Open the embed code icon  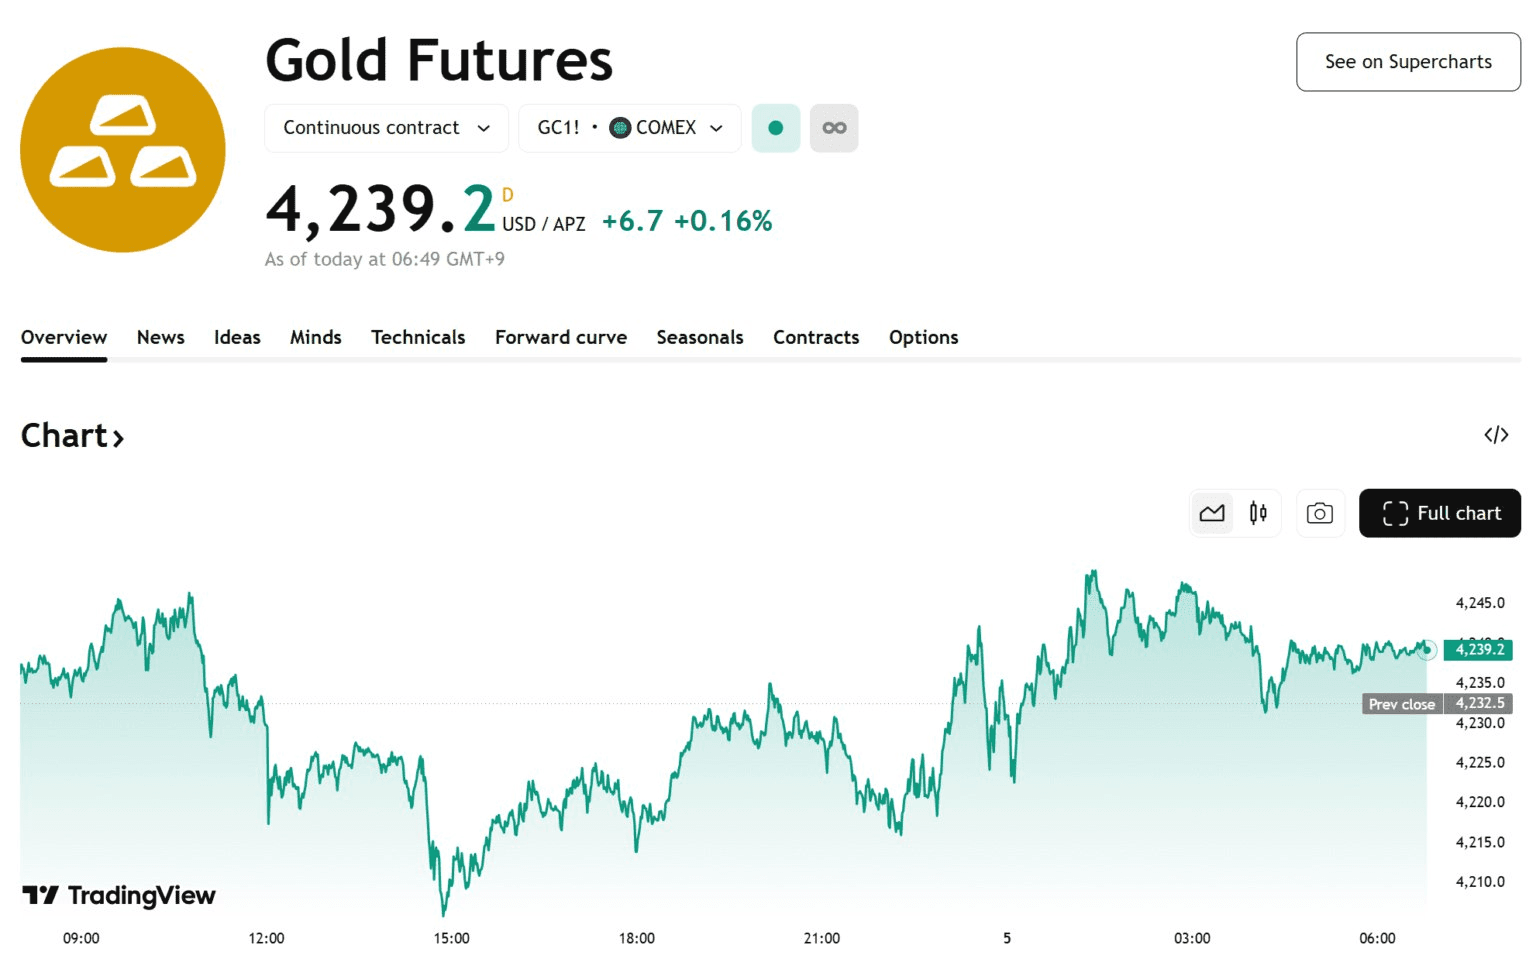coord(1496,435)
